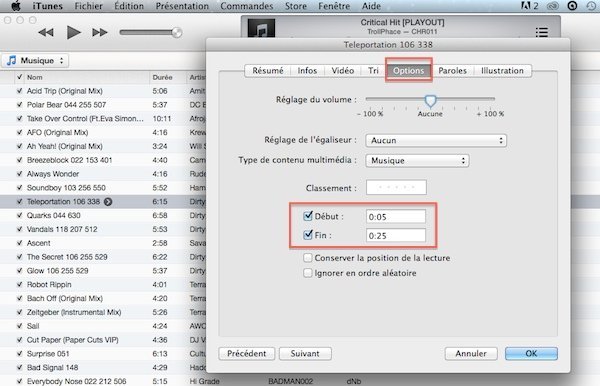The width and height of the screenshot is (600, 386).
Task: Skip forward to next track
Action: point(100,33)
